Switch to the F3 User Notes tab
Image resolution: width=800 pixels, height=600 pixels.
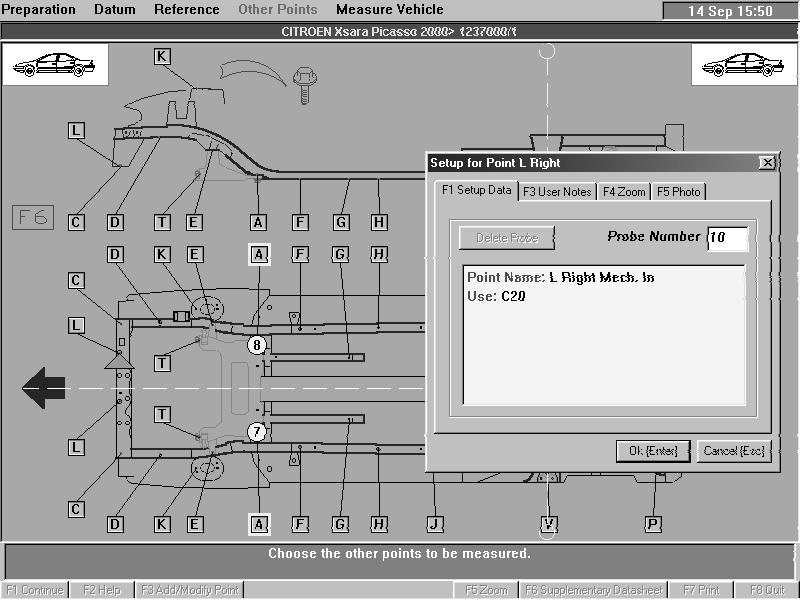pos(557,192)
